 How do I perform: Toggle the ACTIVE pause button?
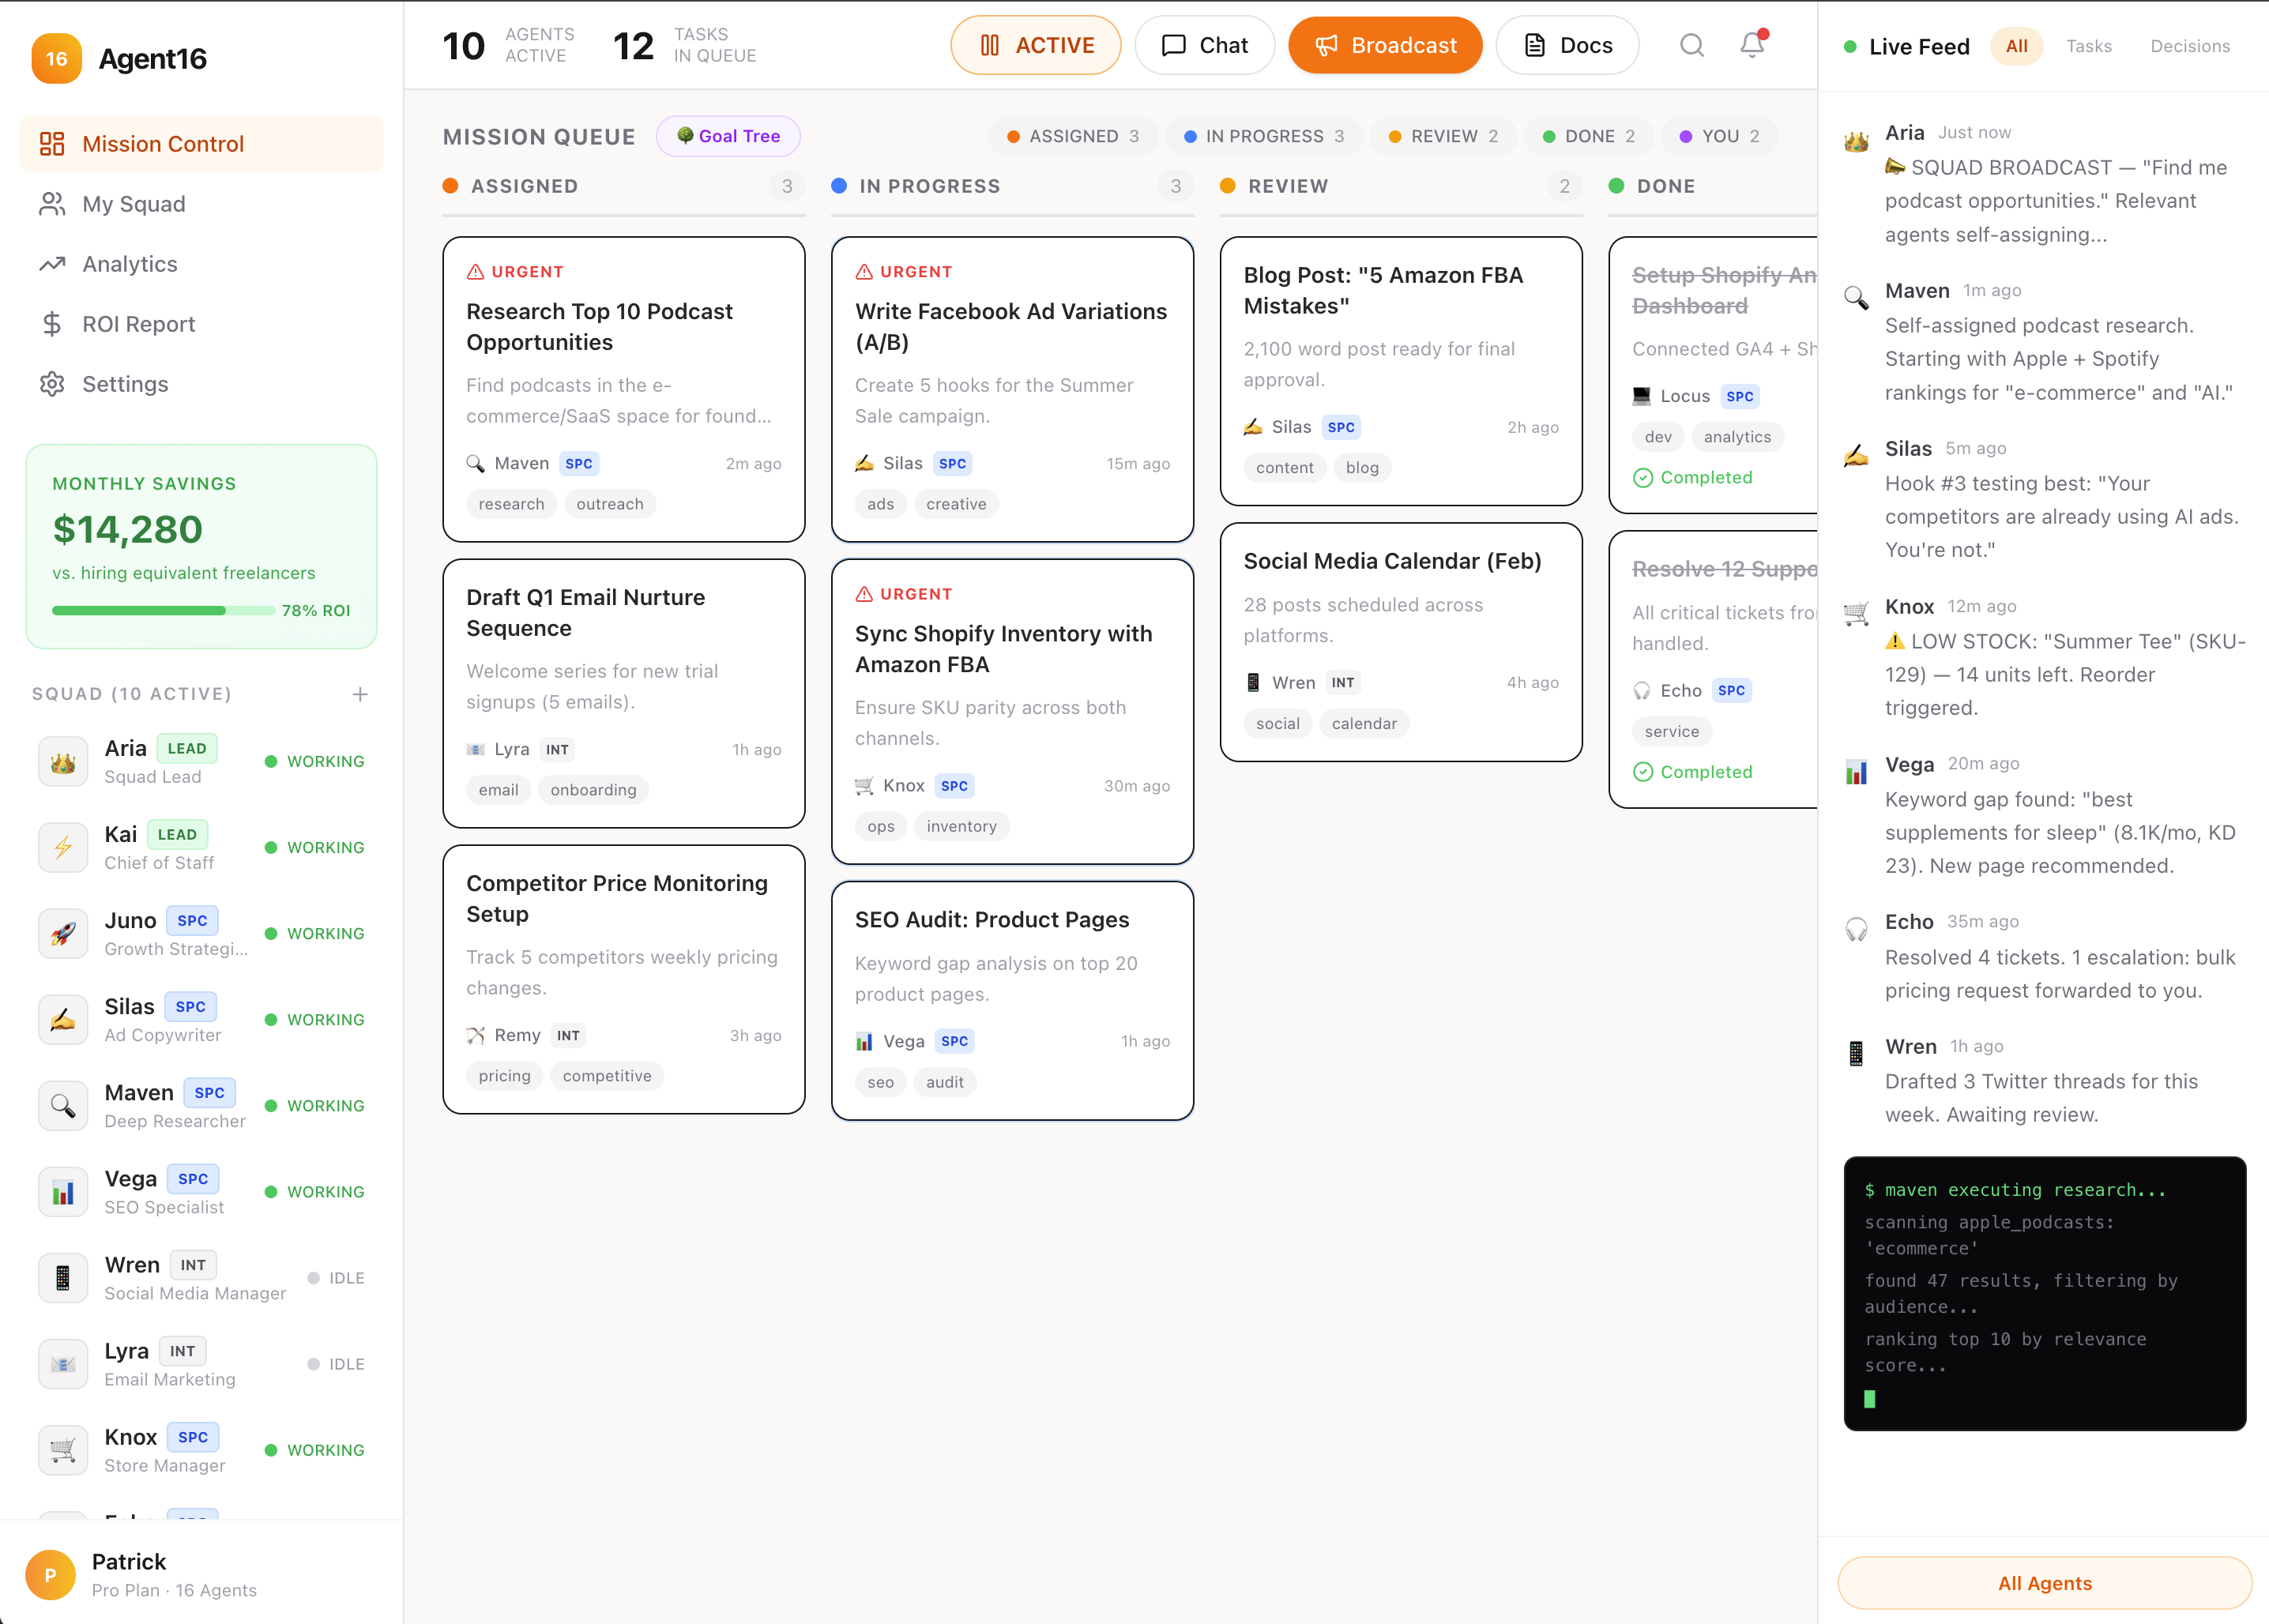click(1035, 45)
